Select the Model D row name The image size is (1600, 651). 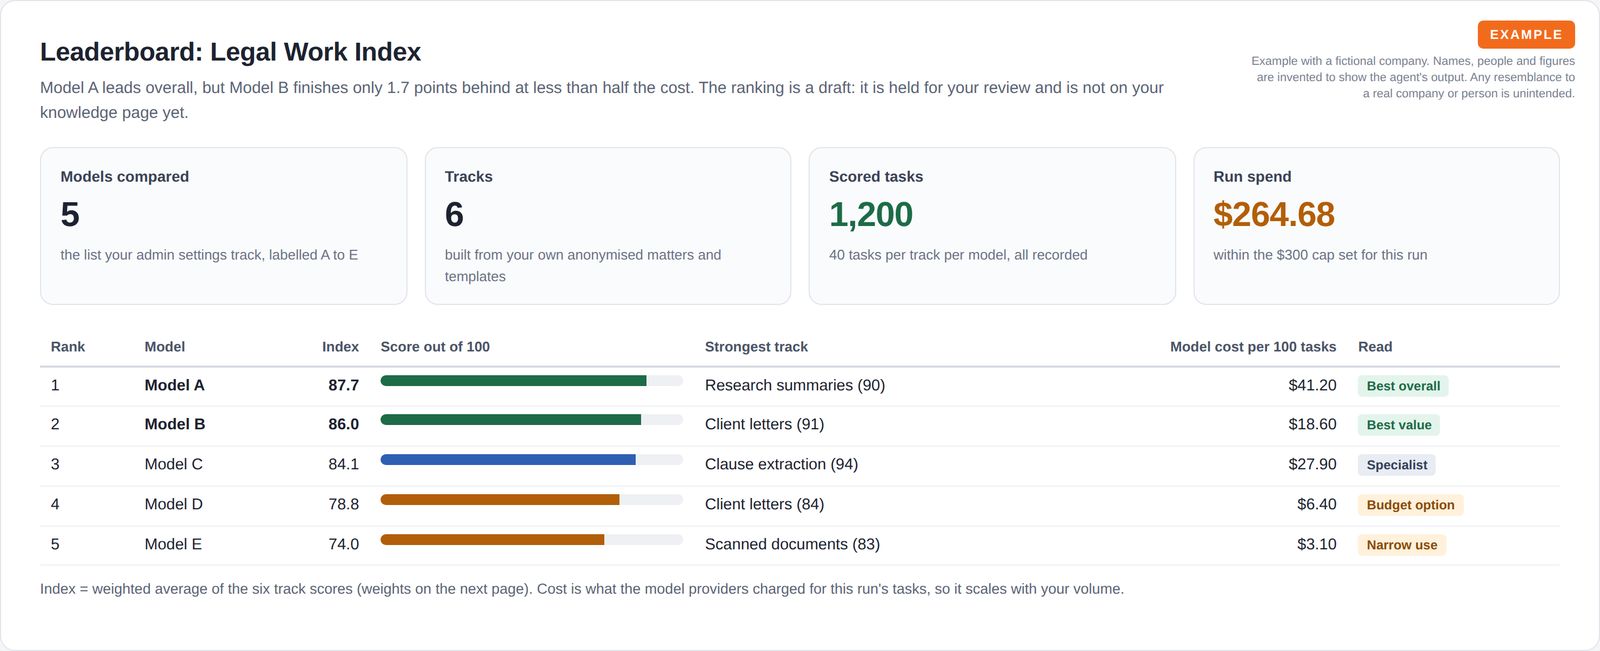point(174,504)
